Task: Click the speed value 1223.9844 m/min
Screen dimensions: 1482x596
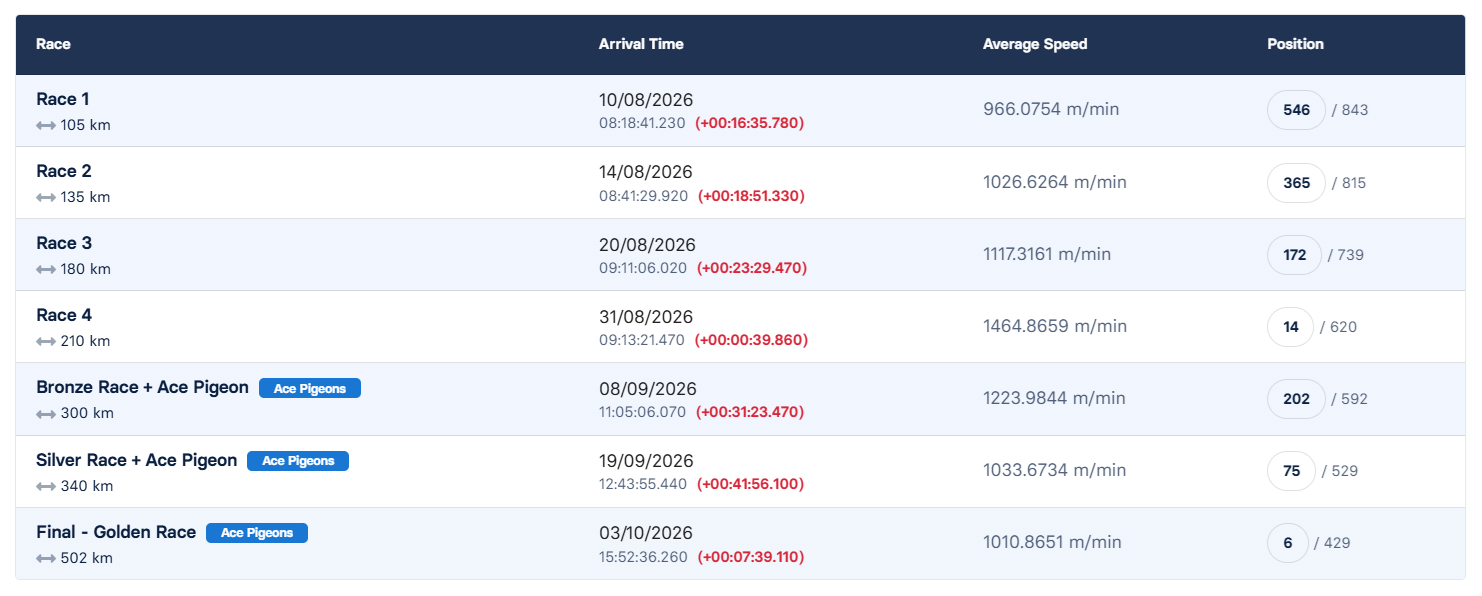Action: 1054,398
